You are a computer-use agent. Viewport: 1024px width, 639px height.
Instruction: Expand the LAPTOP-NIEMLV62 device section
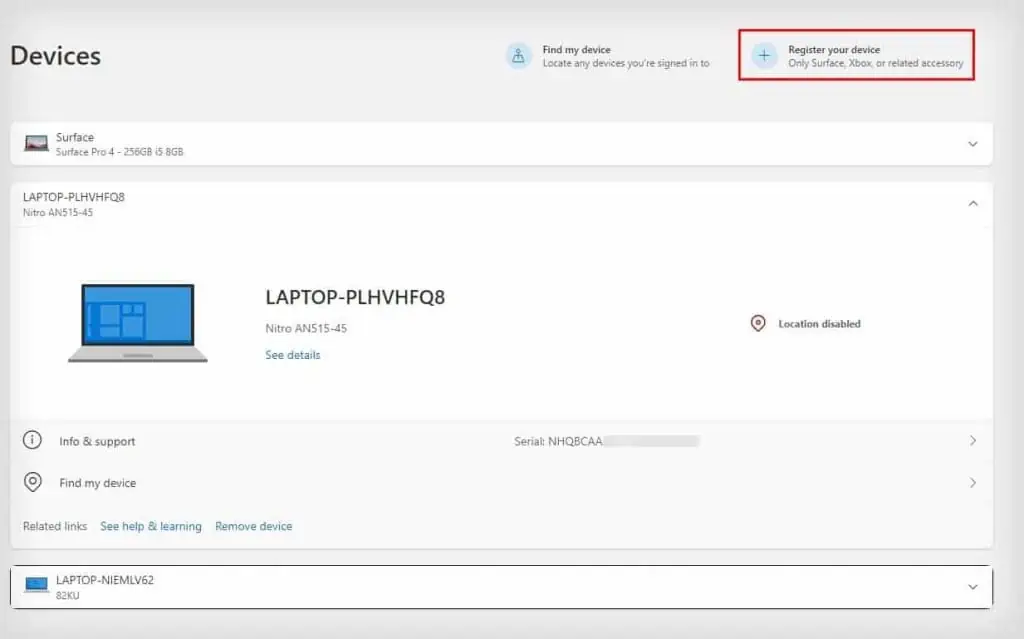point(972,586)
